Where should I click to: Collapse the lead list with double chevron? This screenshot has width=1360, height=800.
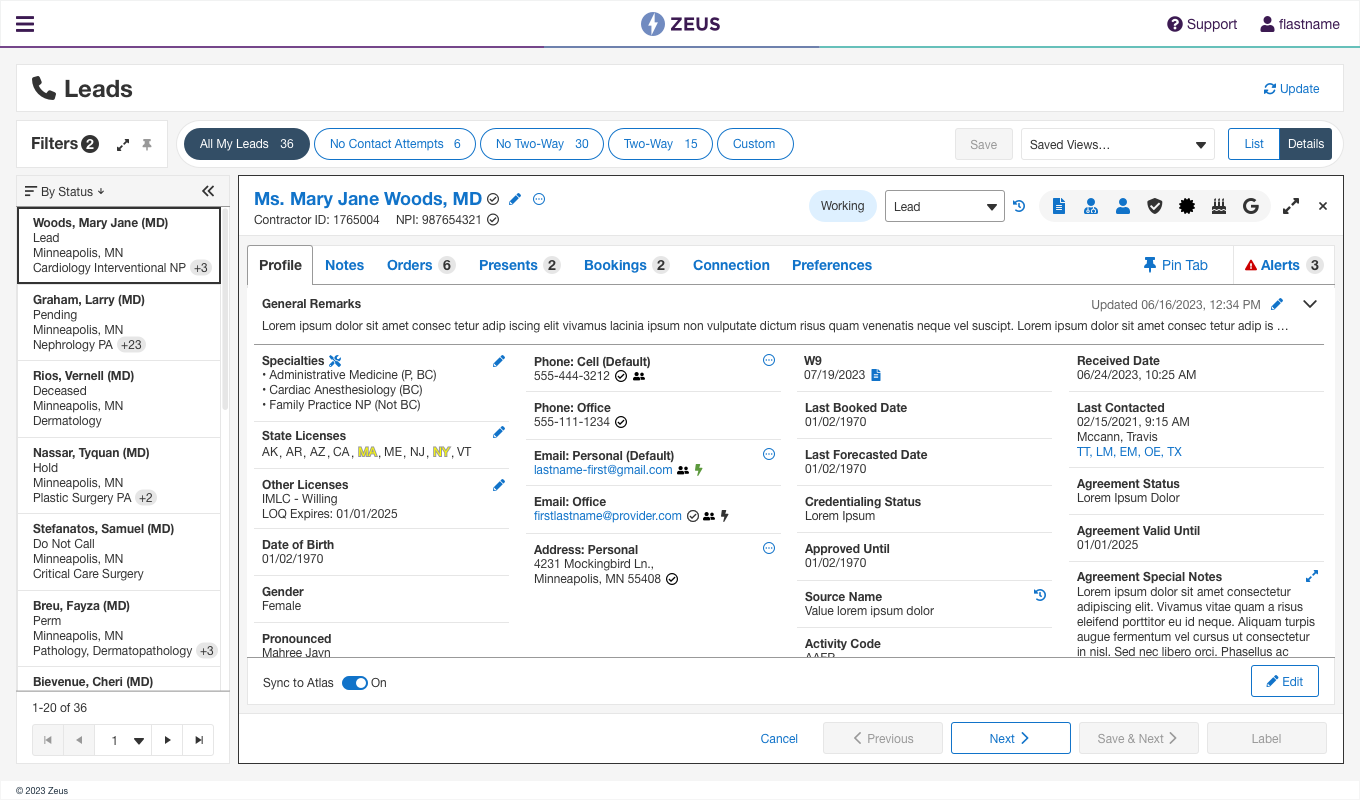tap(208, 191)
